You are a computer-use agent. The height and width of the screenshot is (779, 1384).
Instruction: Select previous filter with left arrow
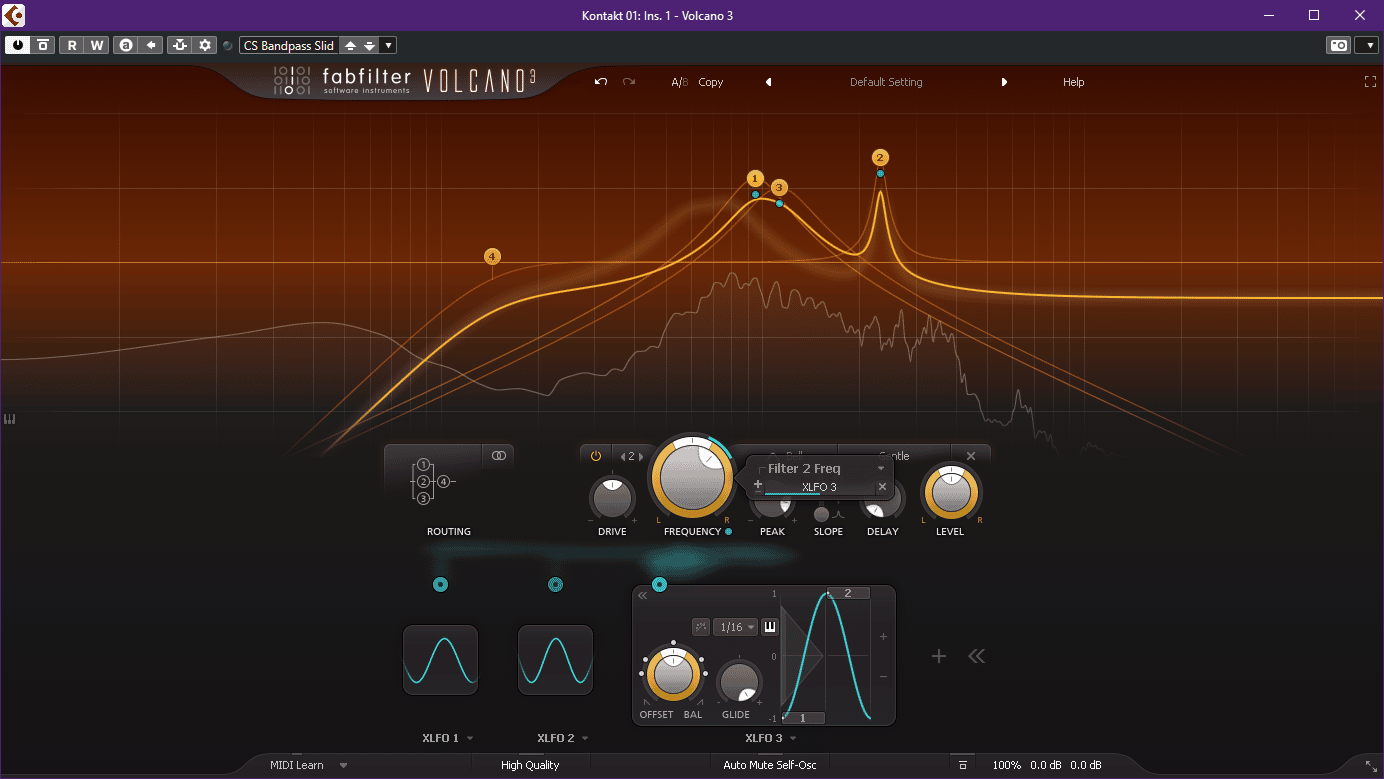pos(622,456)
